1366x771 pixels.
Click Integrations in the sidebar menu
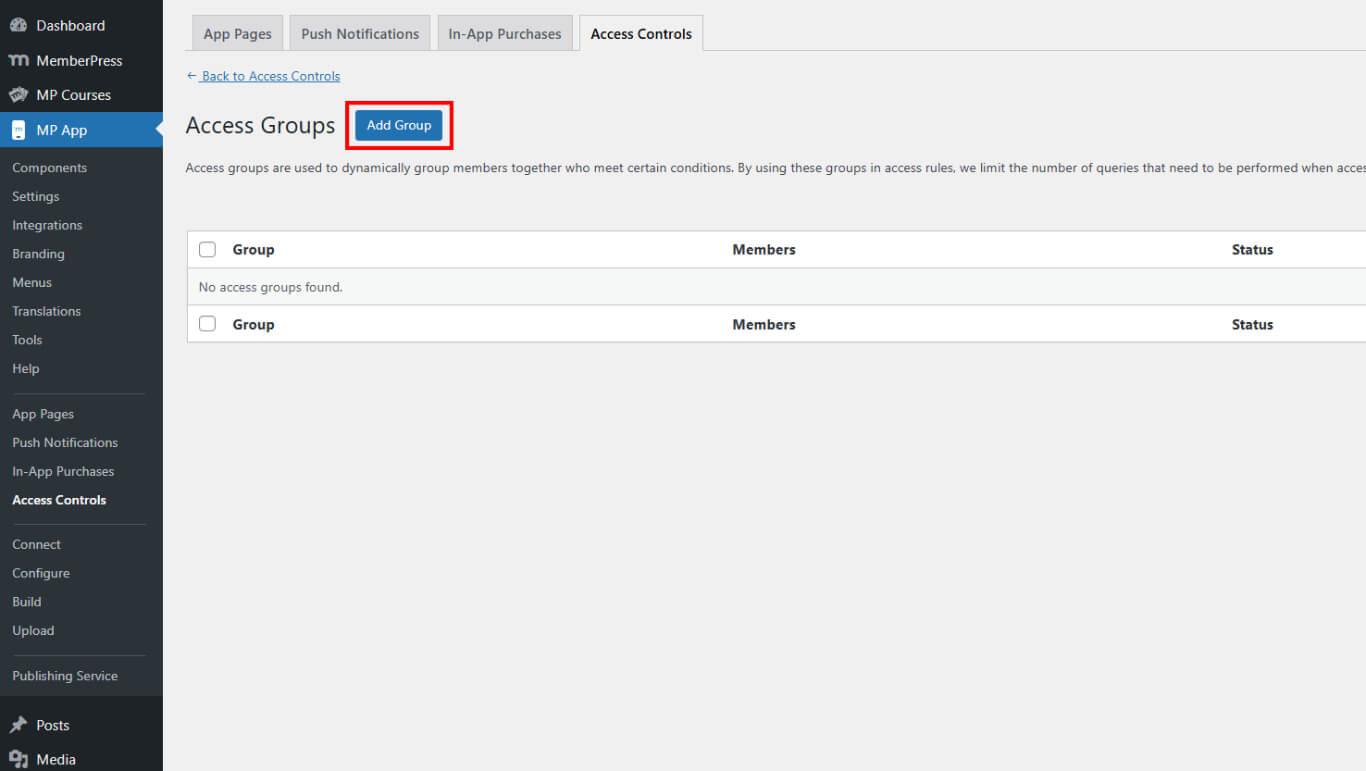[x=47, y=225]
